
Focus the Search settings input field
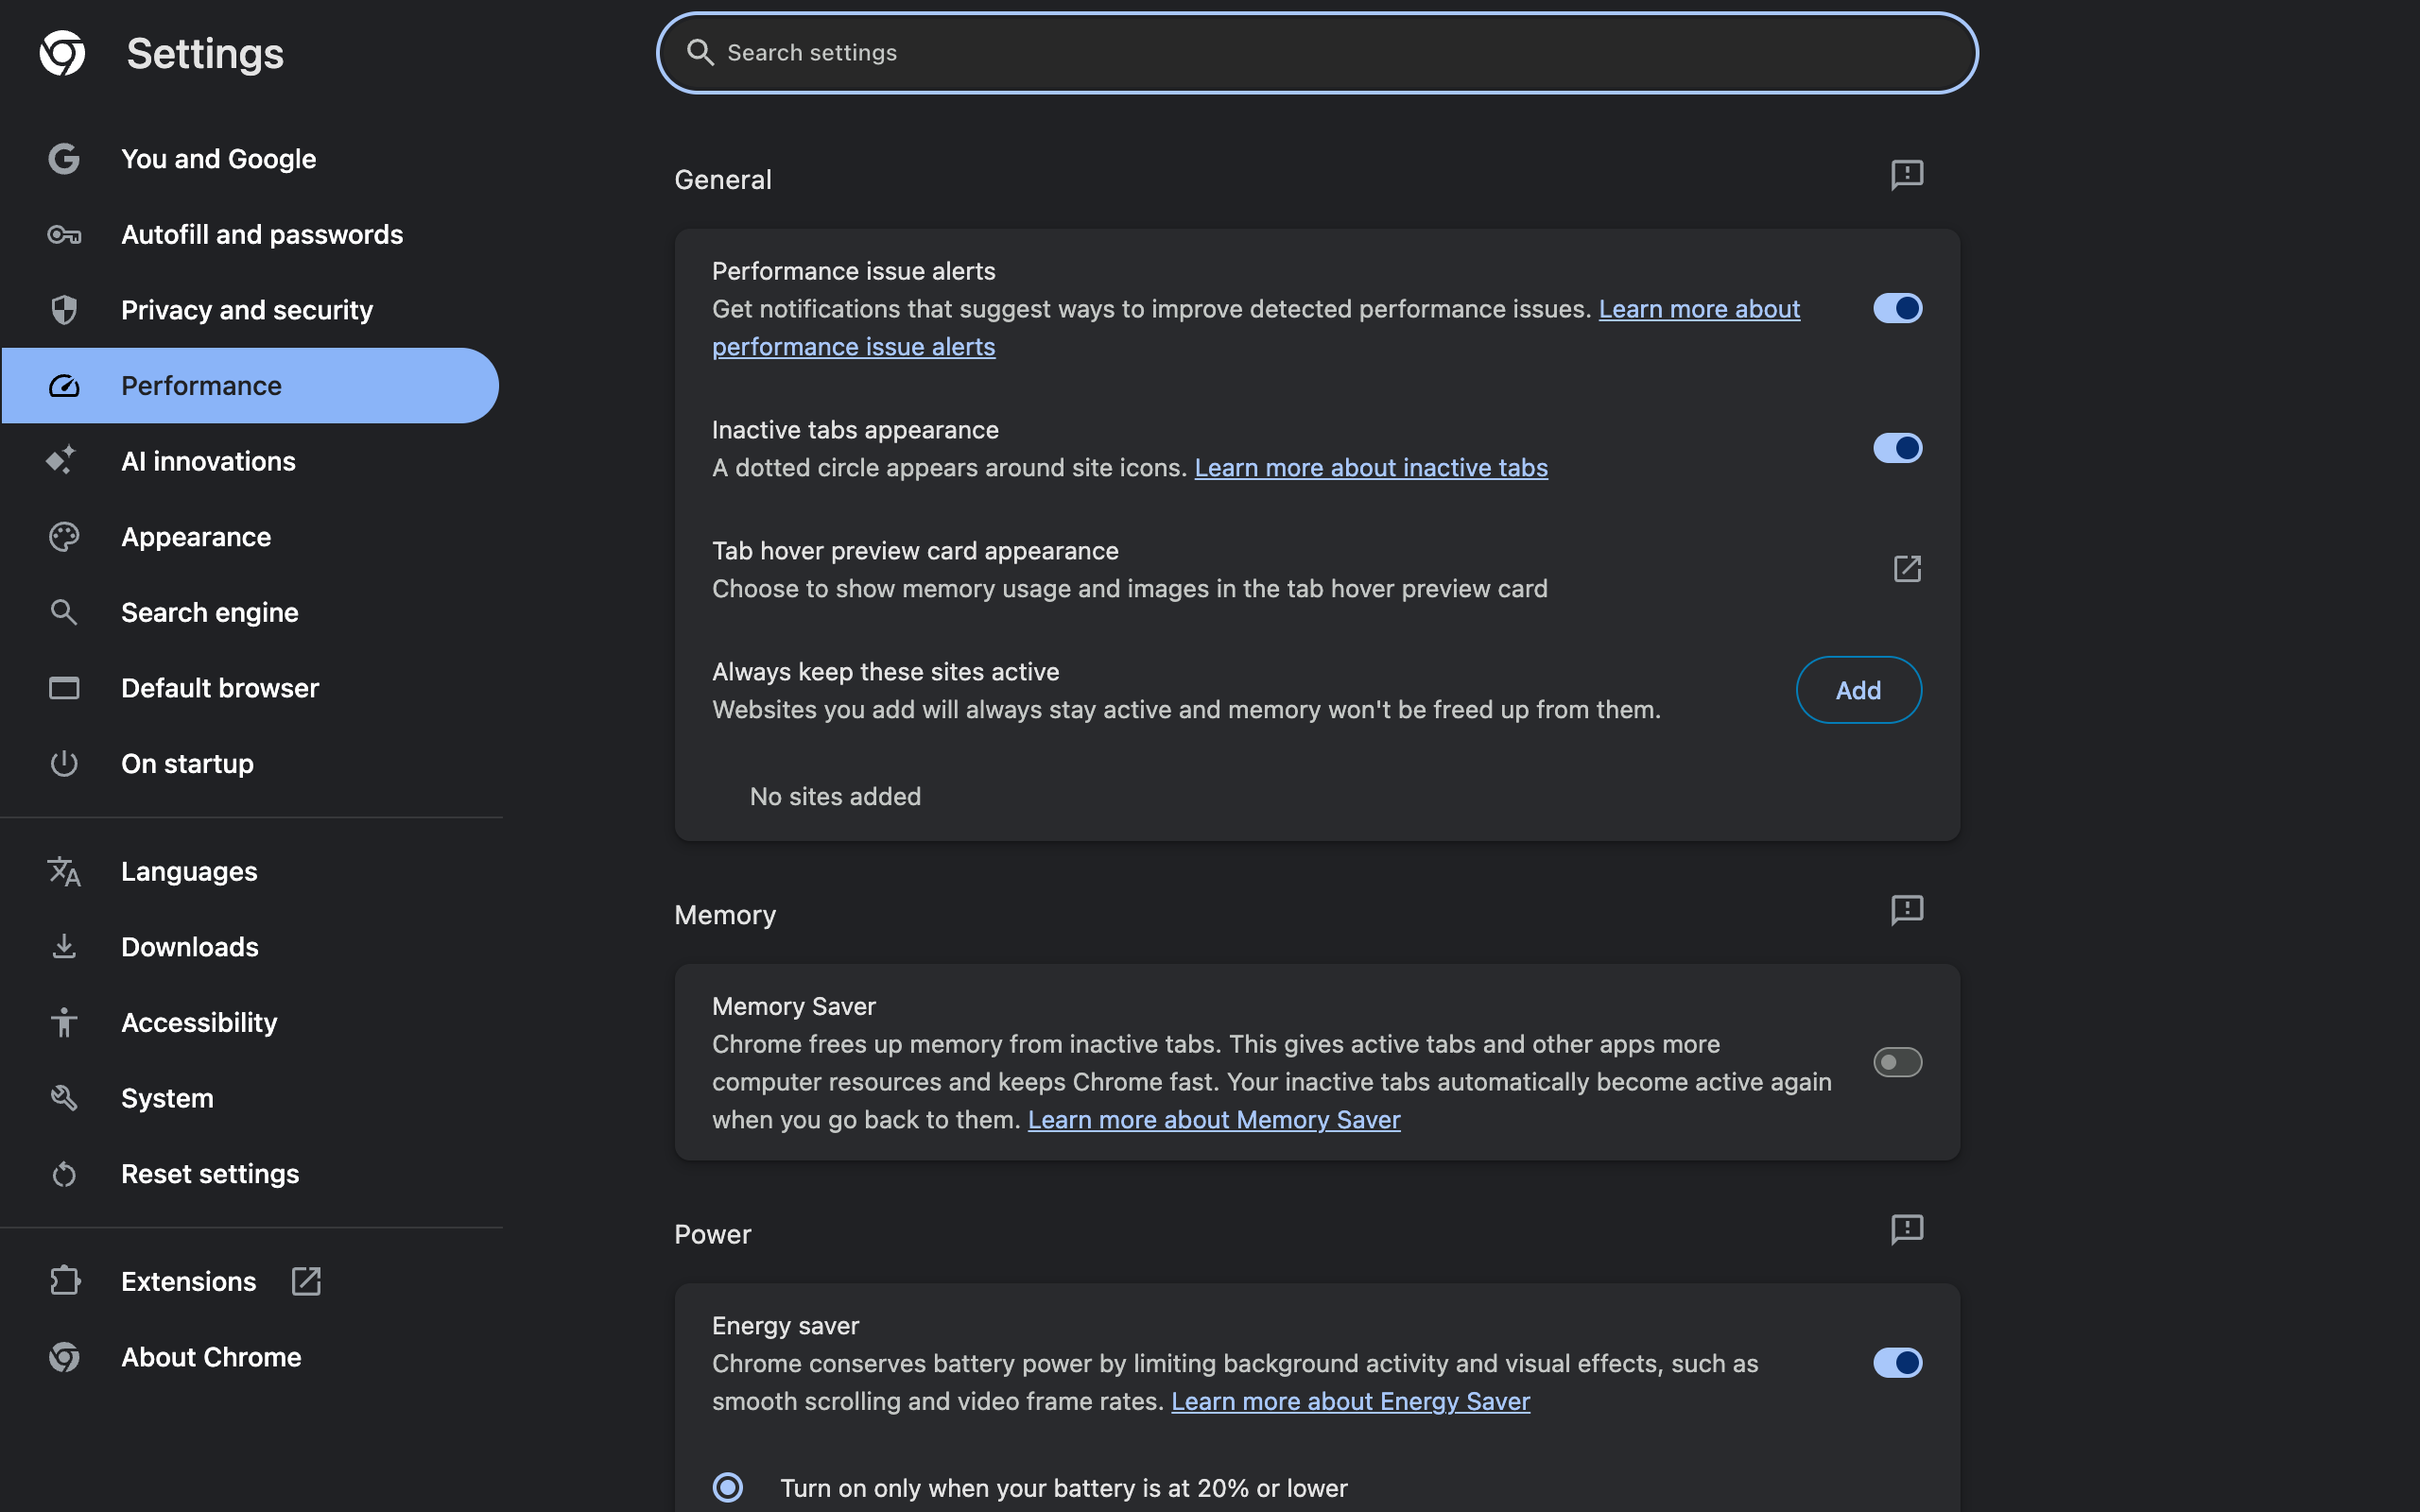pos(1317,53)
